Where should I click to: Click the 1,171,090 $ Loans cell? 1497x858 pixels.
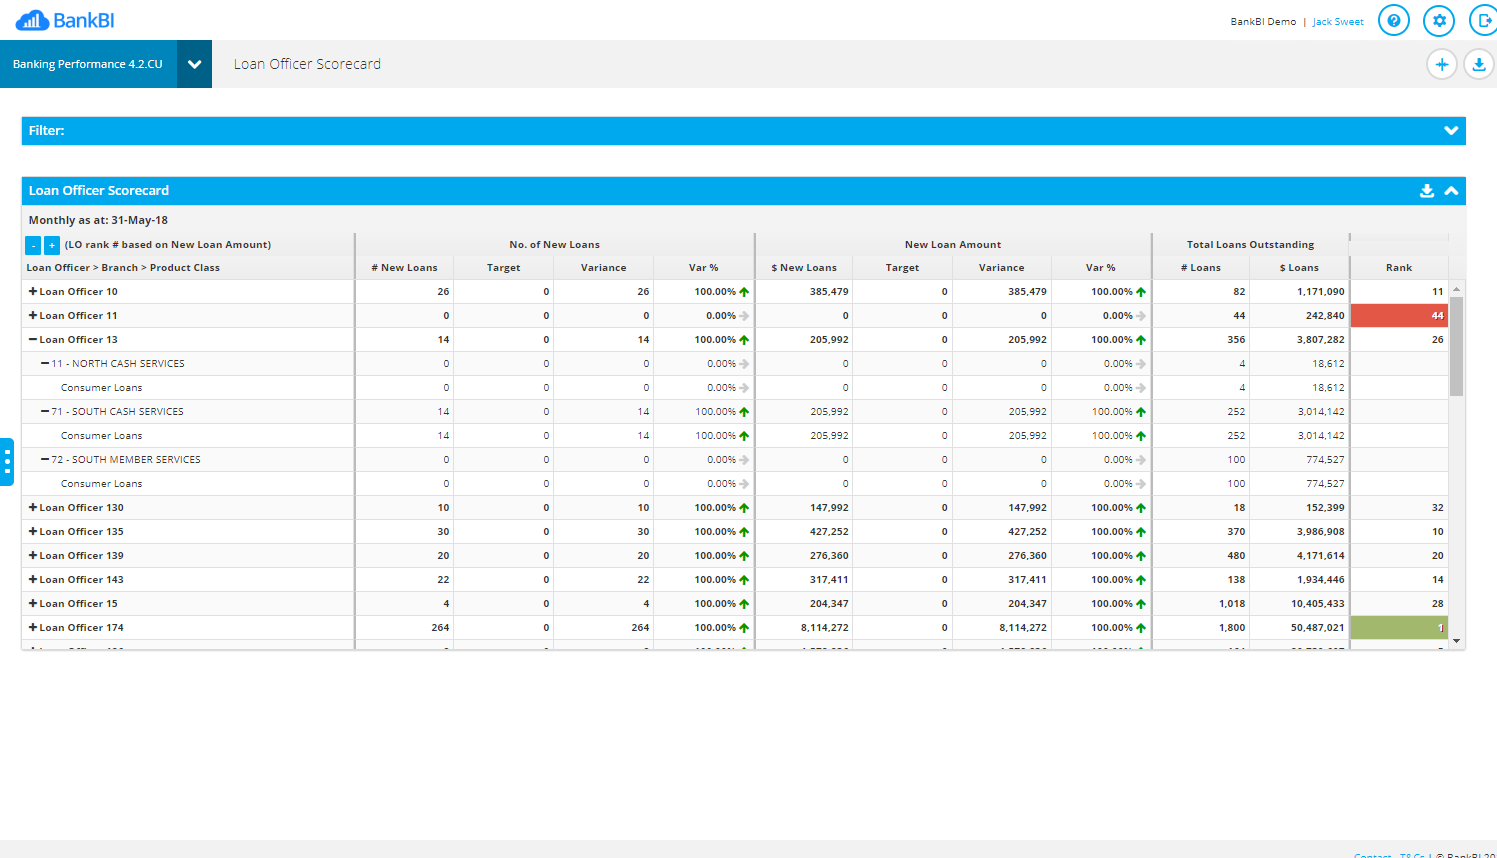pos(1299,292)
